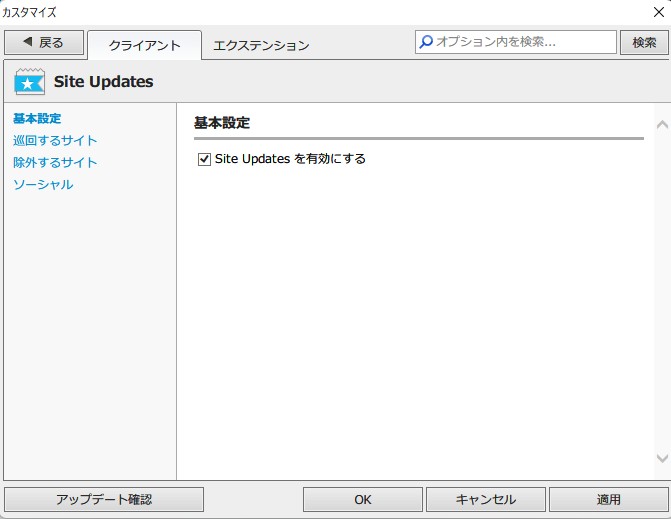Select 基本設定 in the sidebar

pos(37,119)
